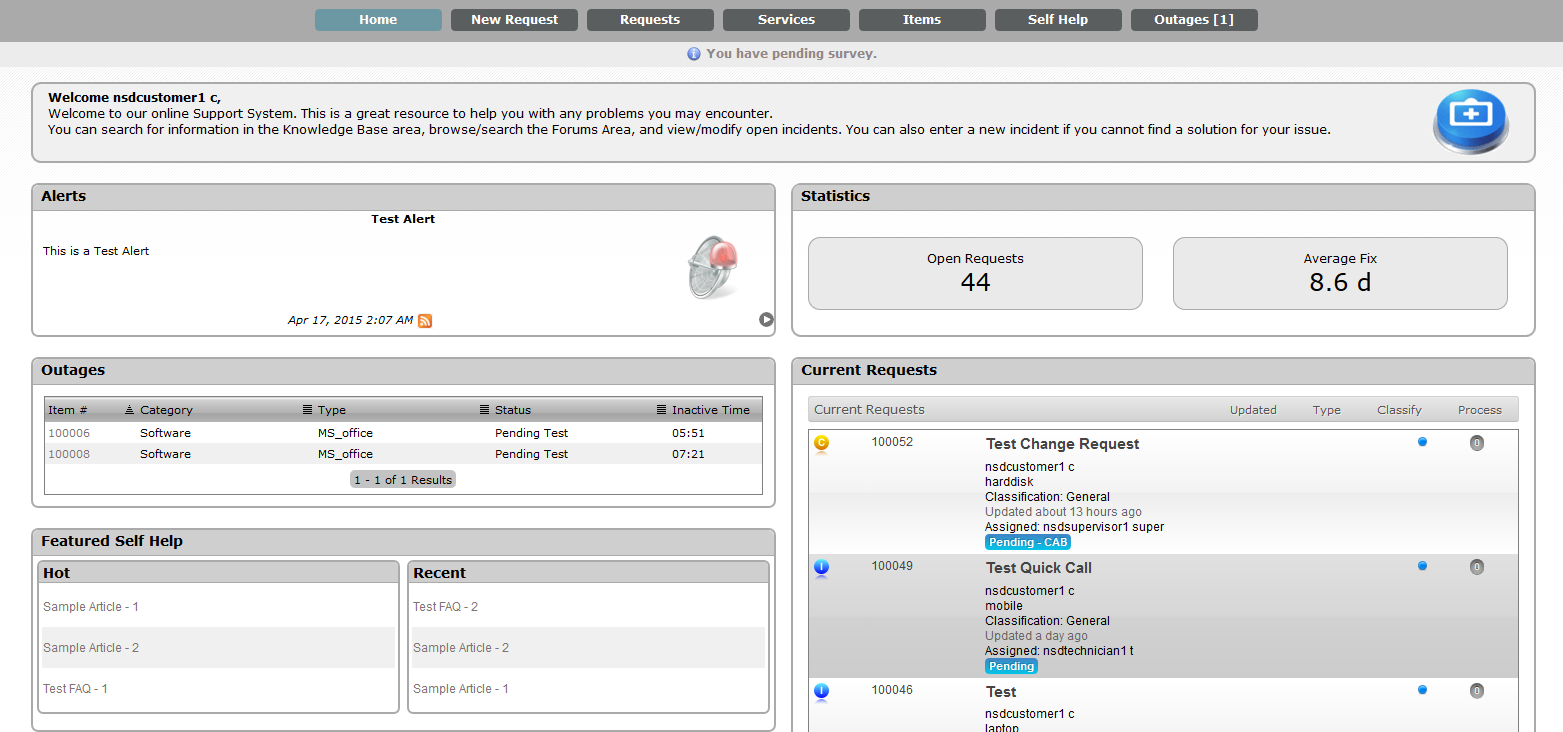Open the Outages [1] tab
The height and width of the screenshot is (732, 1563).
coord(1194,20)
